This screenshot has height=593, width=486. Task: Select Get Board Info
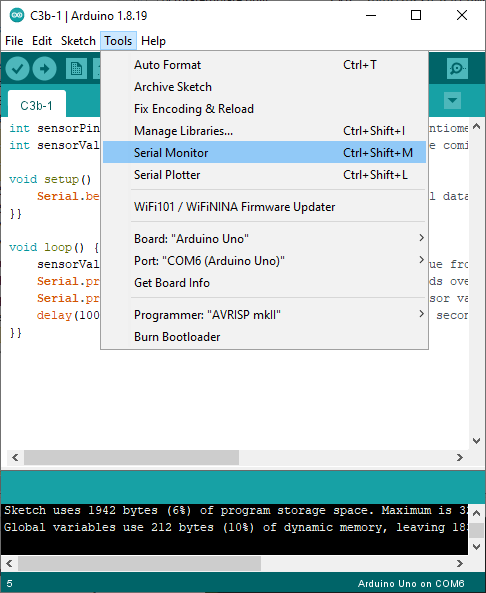(x=264, y=283)
